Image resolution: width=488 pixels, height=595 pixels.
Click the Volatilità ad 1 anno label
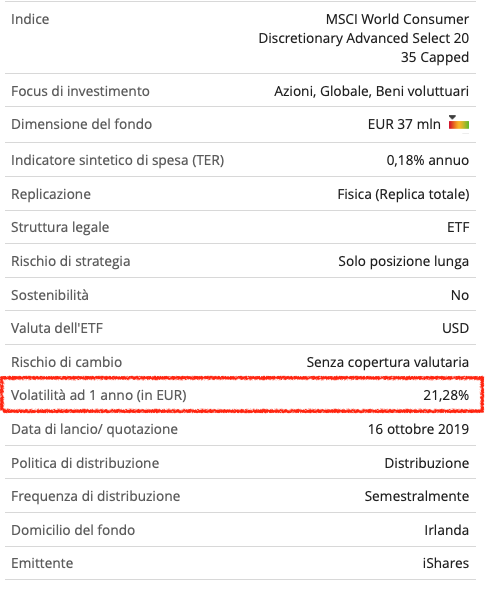pos(99,395)
